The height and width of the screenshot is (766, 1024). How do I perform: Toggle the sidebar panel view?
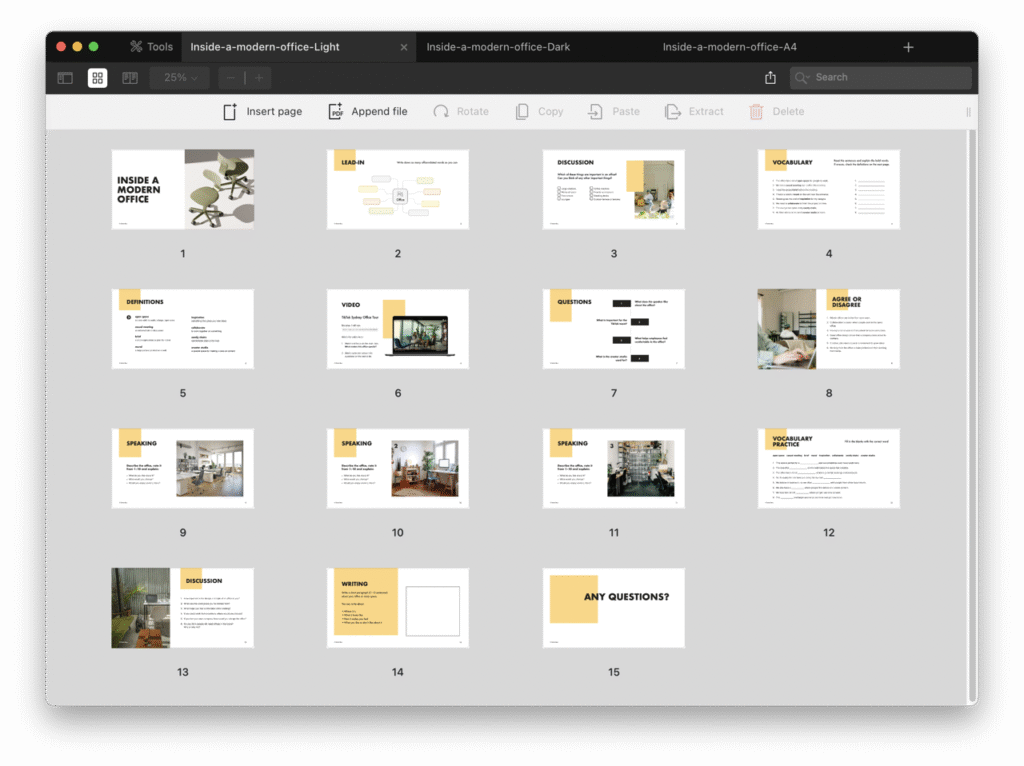click(x=65, y=78)
